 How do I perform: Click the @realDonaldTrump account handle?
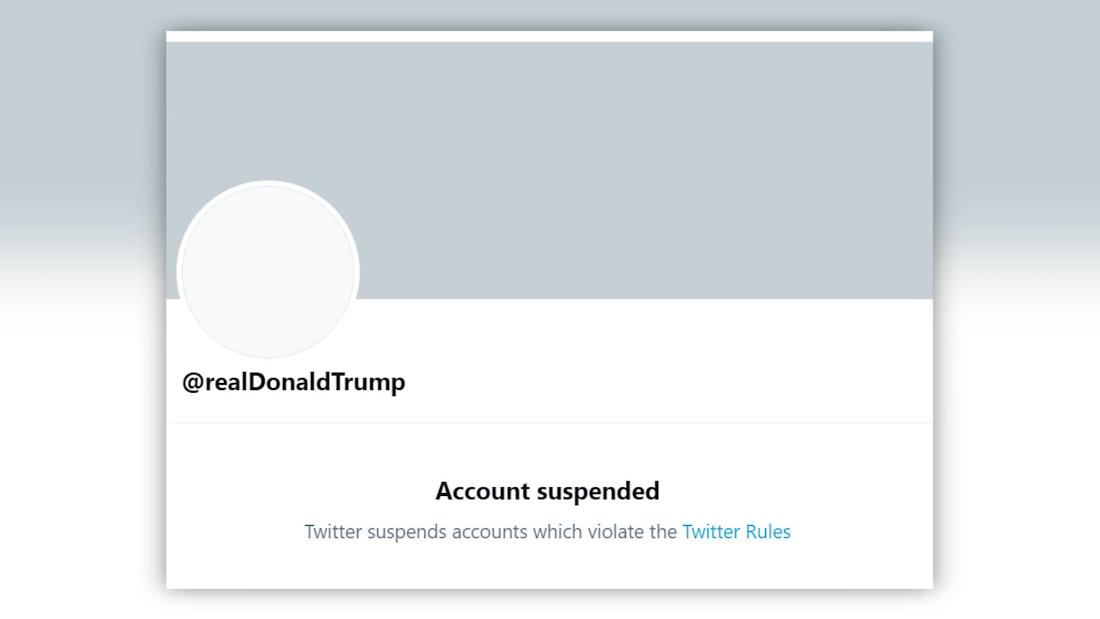293,382
